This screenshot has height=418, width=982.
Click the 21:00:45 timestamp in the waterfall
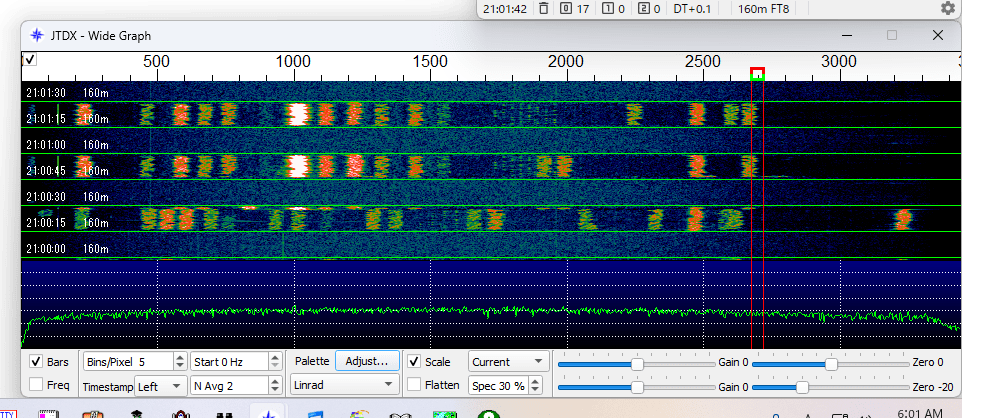click(x=46, y=170)
